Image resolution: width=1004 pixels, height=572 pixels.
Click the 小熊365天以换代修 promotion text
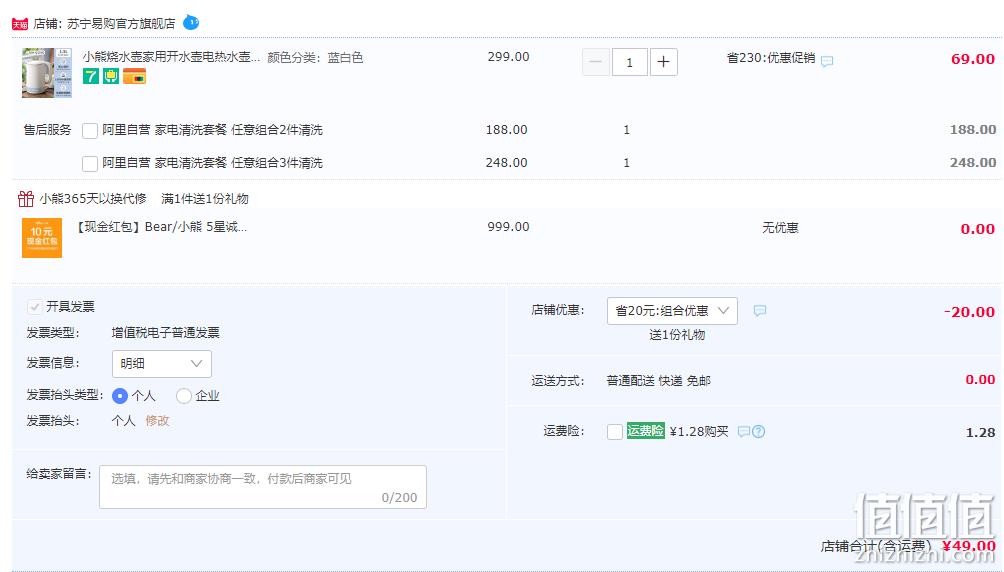[x=93, y=199]
